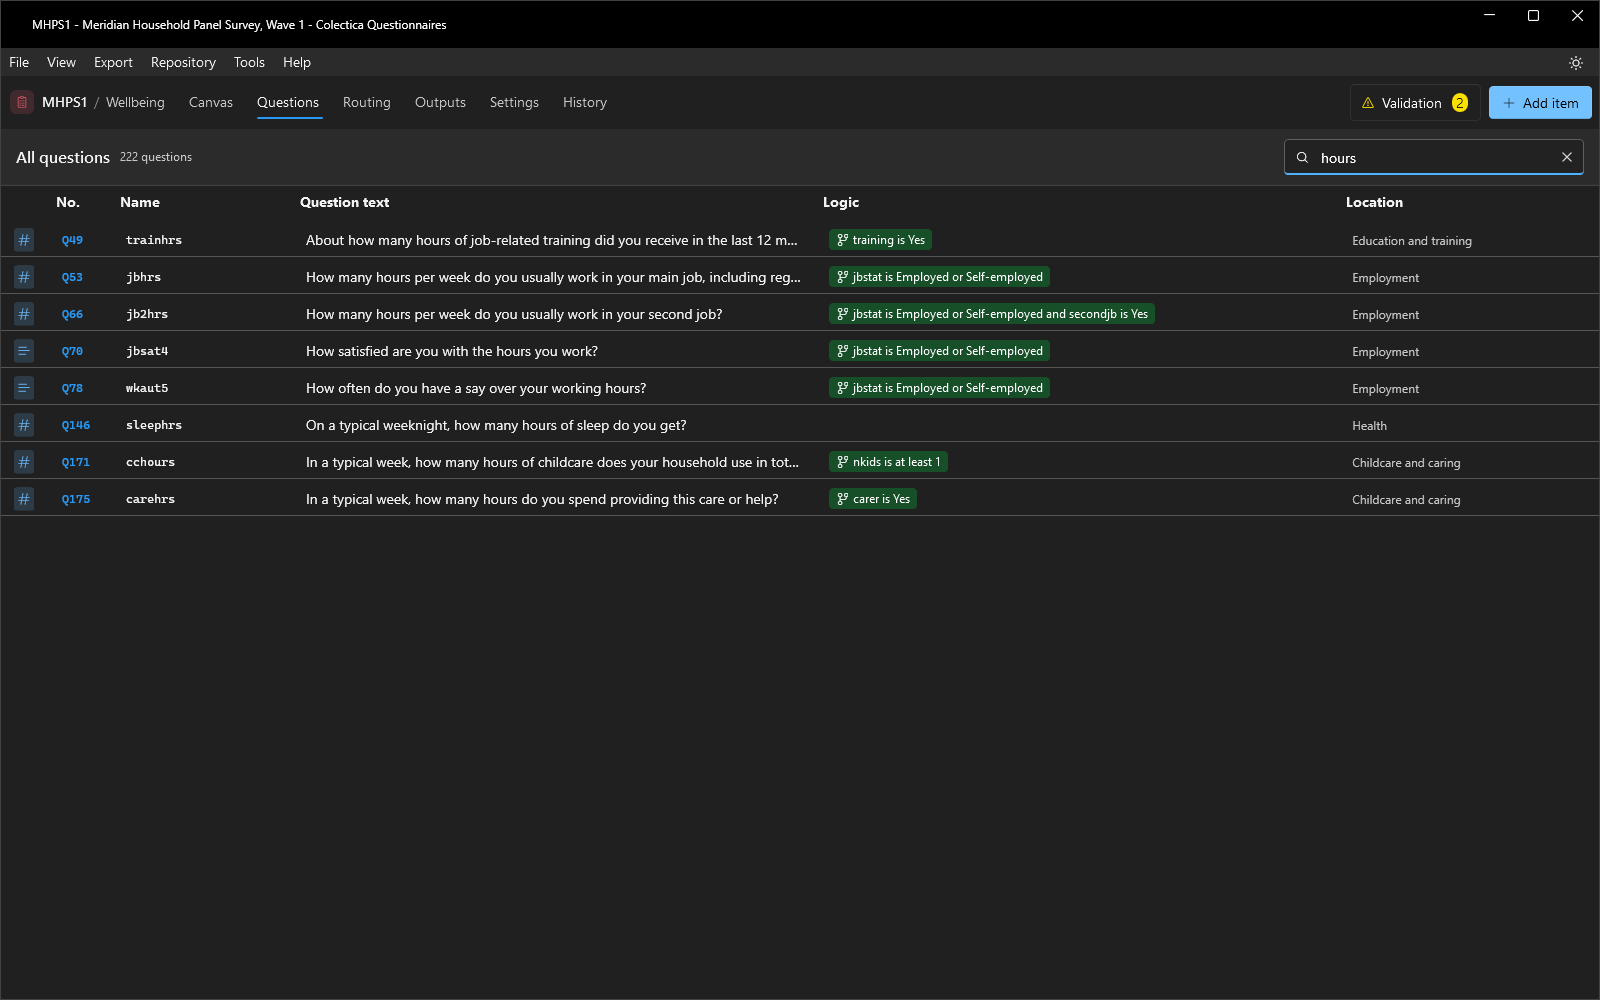Click the jbhrs row's logic badge

[x=939, y=277]
